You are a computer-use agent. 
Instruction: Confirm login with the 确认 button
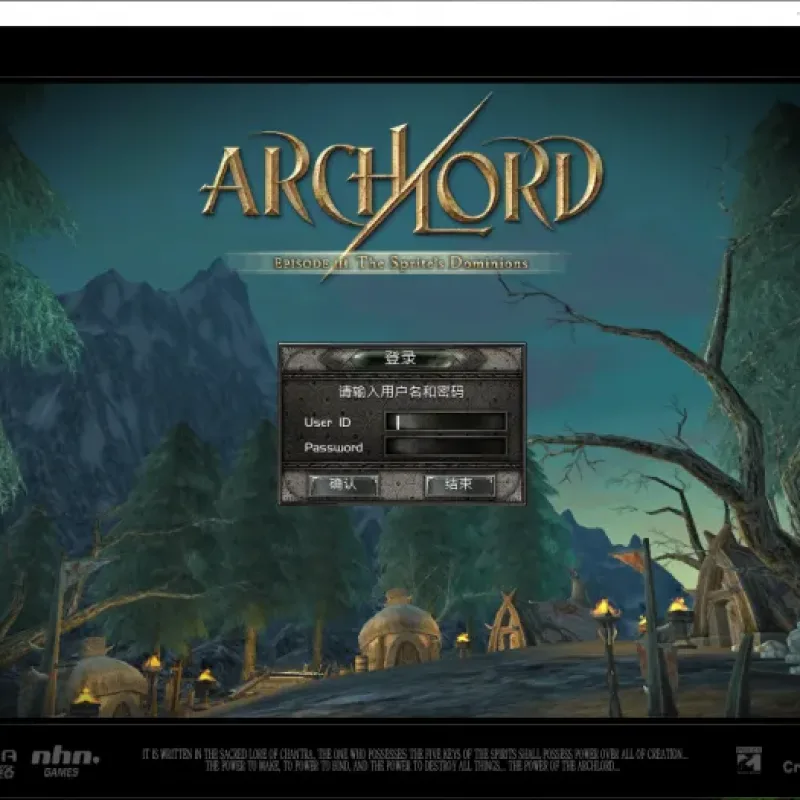343,485
